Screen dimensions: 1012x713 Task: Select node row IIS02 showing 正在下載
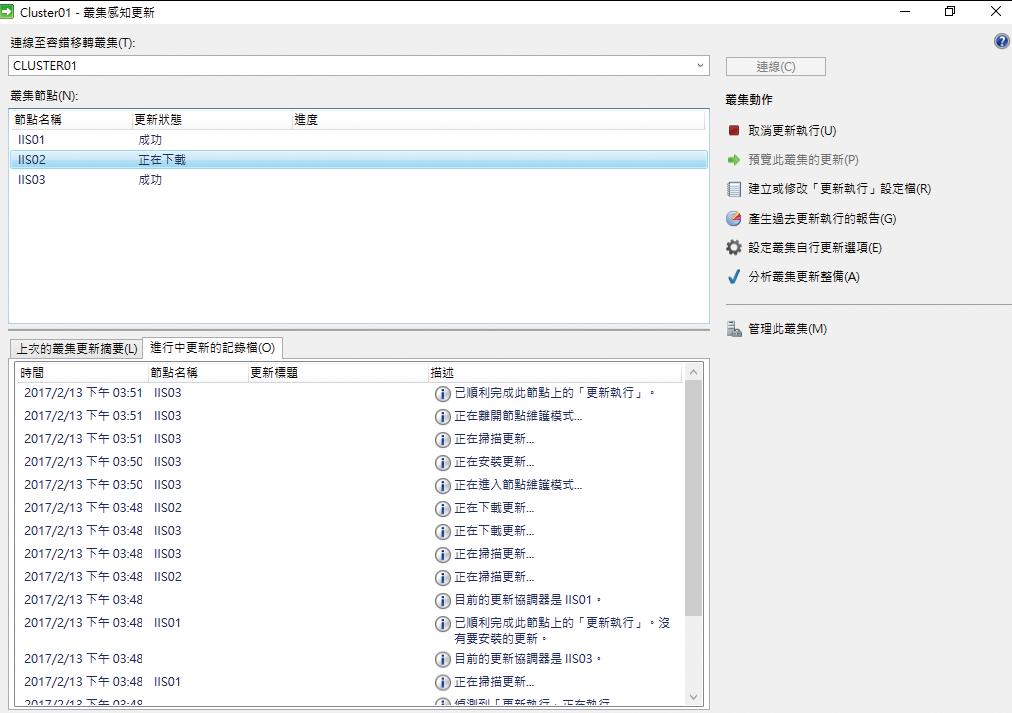point(359,160)
